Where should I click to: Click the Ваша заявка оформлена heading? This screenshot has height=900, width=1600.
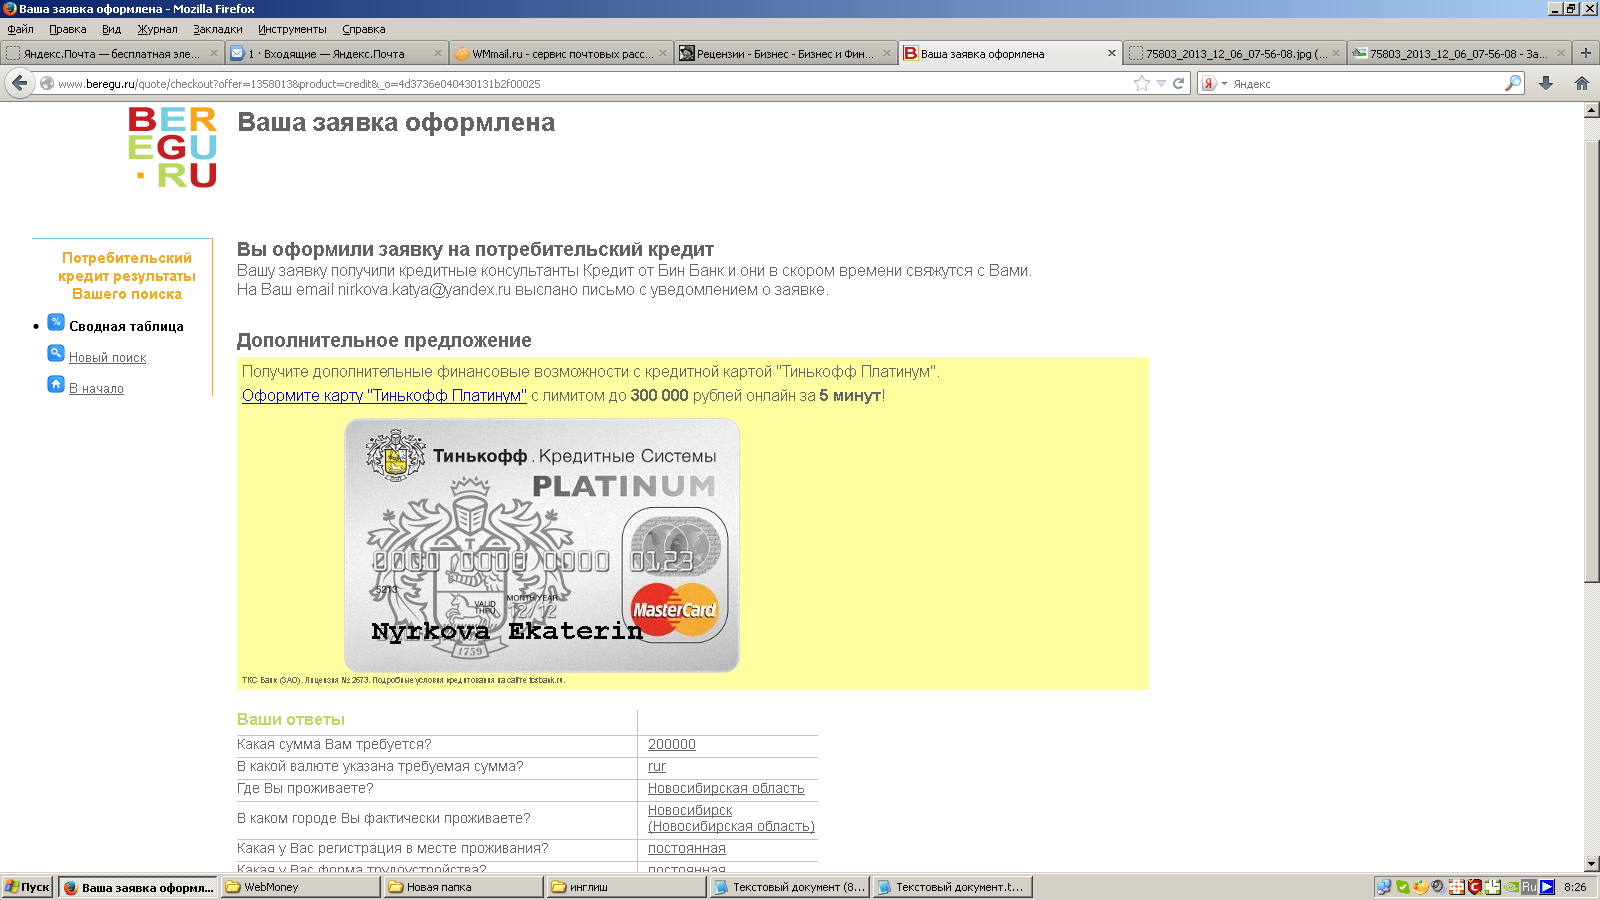pyautogui.click(x=396, y=122)
